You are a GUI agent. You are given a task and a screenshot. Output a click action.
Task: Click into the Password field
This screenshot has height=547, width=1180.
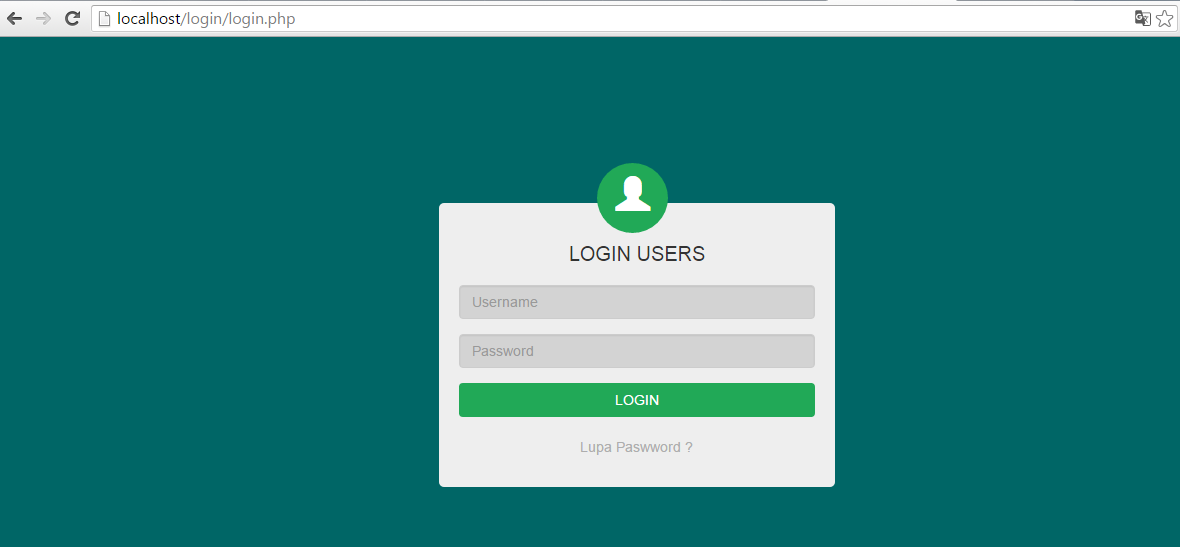click(637, 351)
